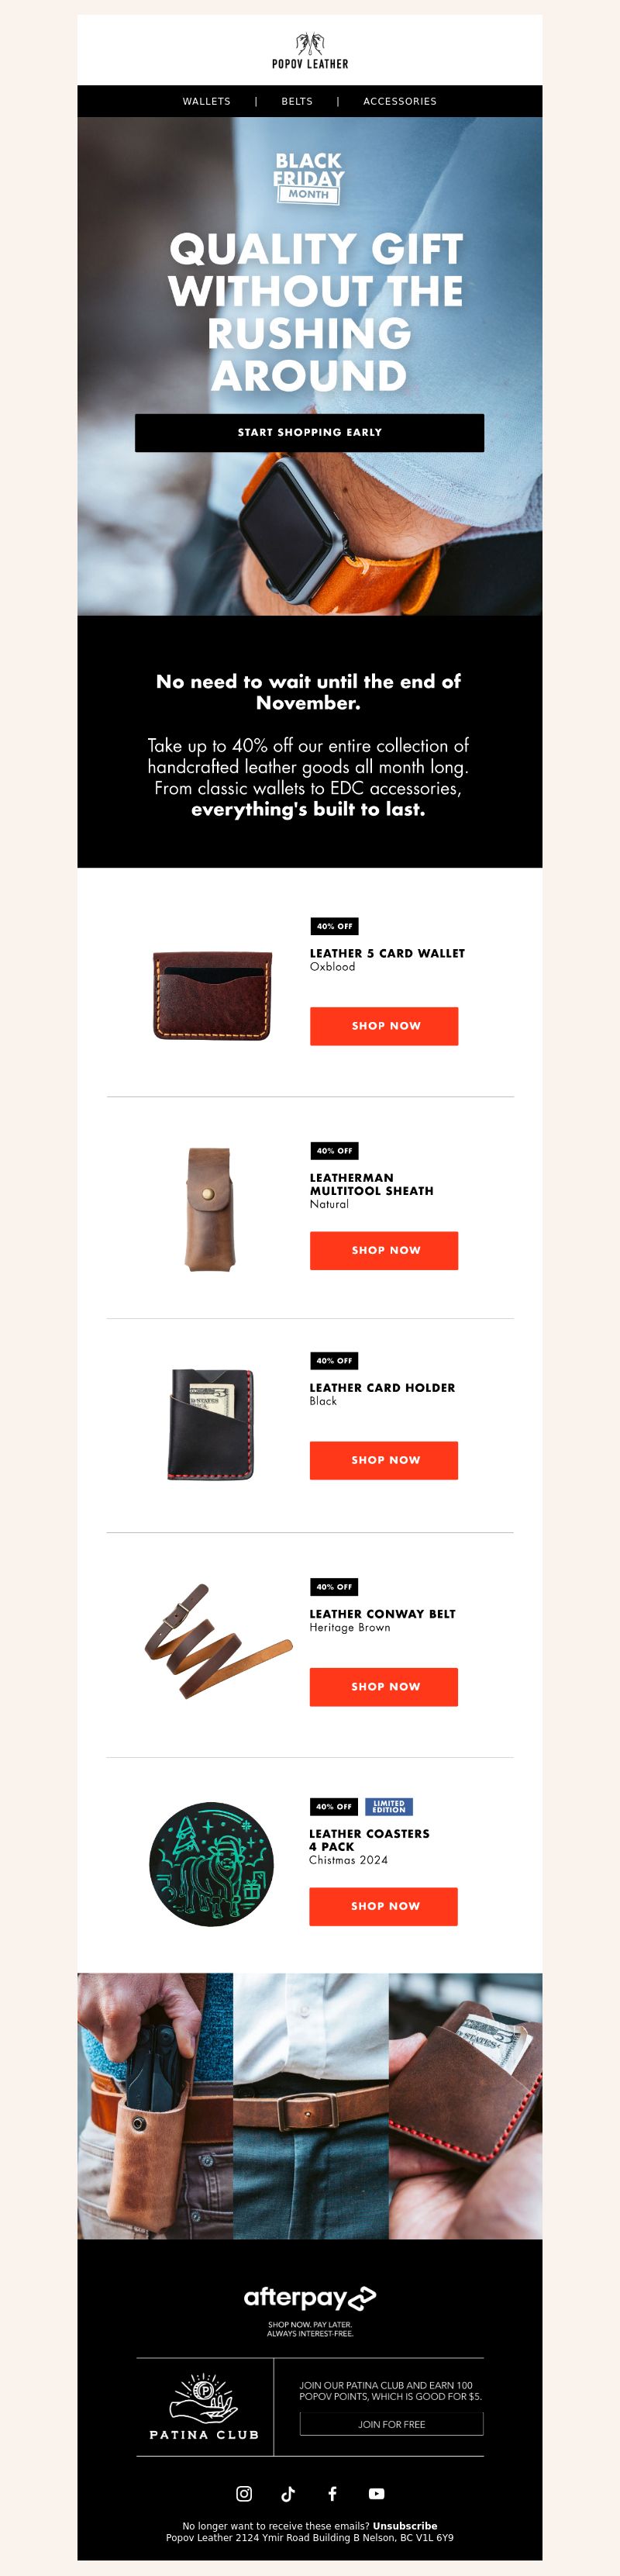Open the TikTok icon in the footer
The image size is (620, 2576).
[288, 2493]
